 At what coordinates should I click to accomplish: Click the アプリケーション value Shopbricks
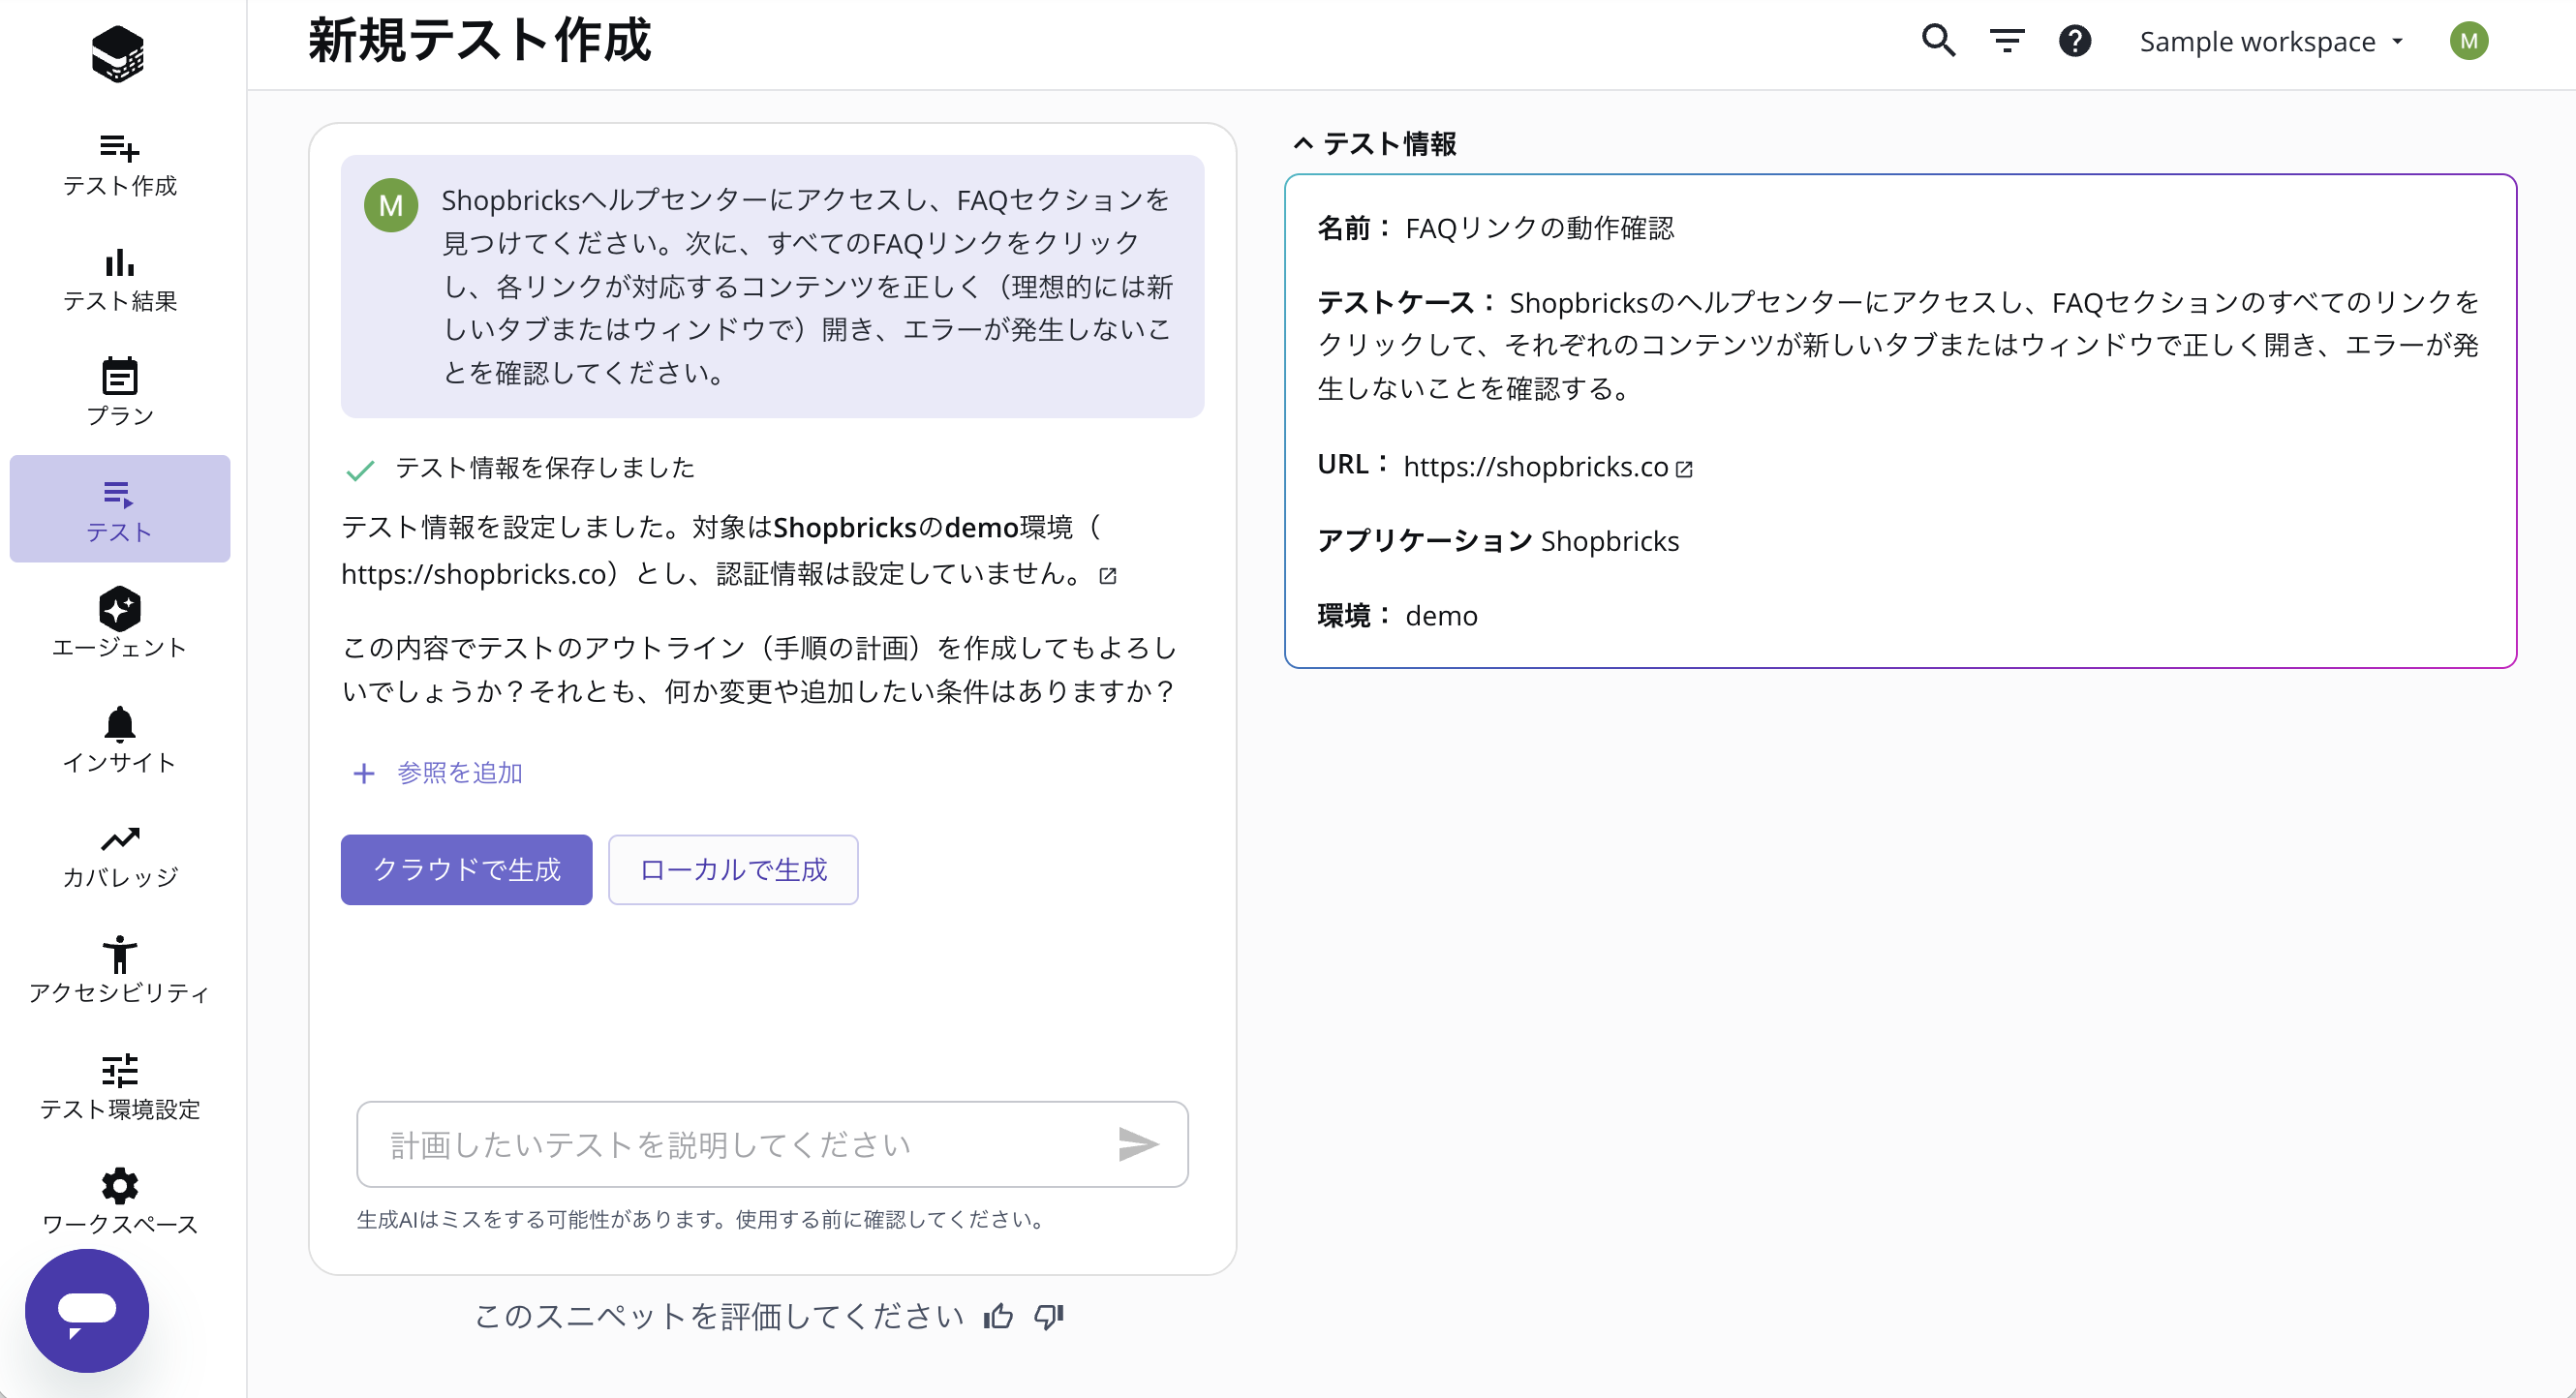[x=1610, y=541]
